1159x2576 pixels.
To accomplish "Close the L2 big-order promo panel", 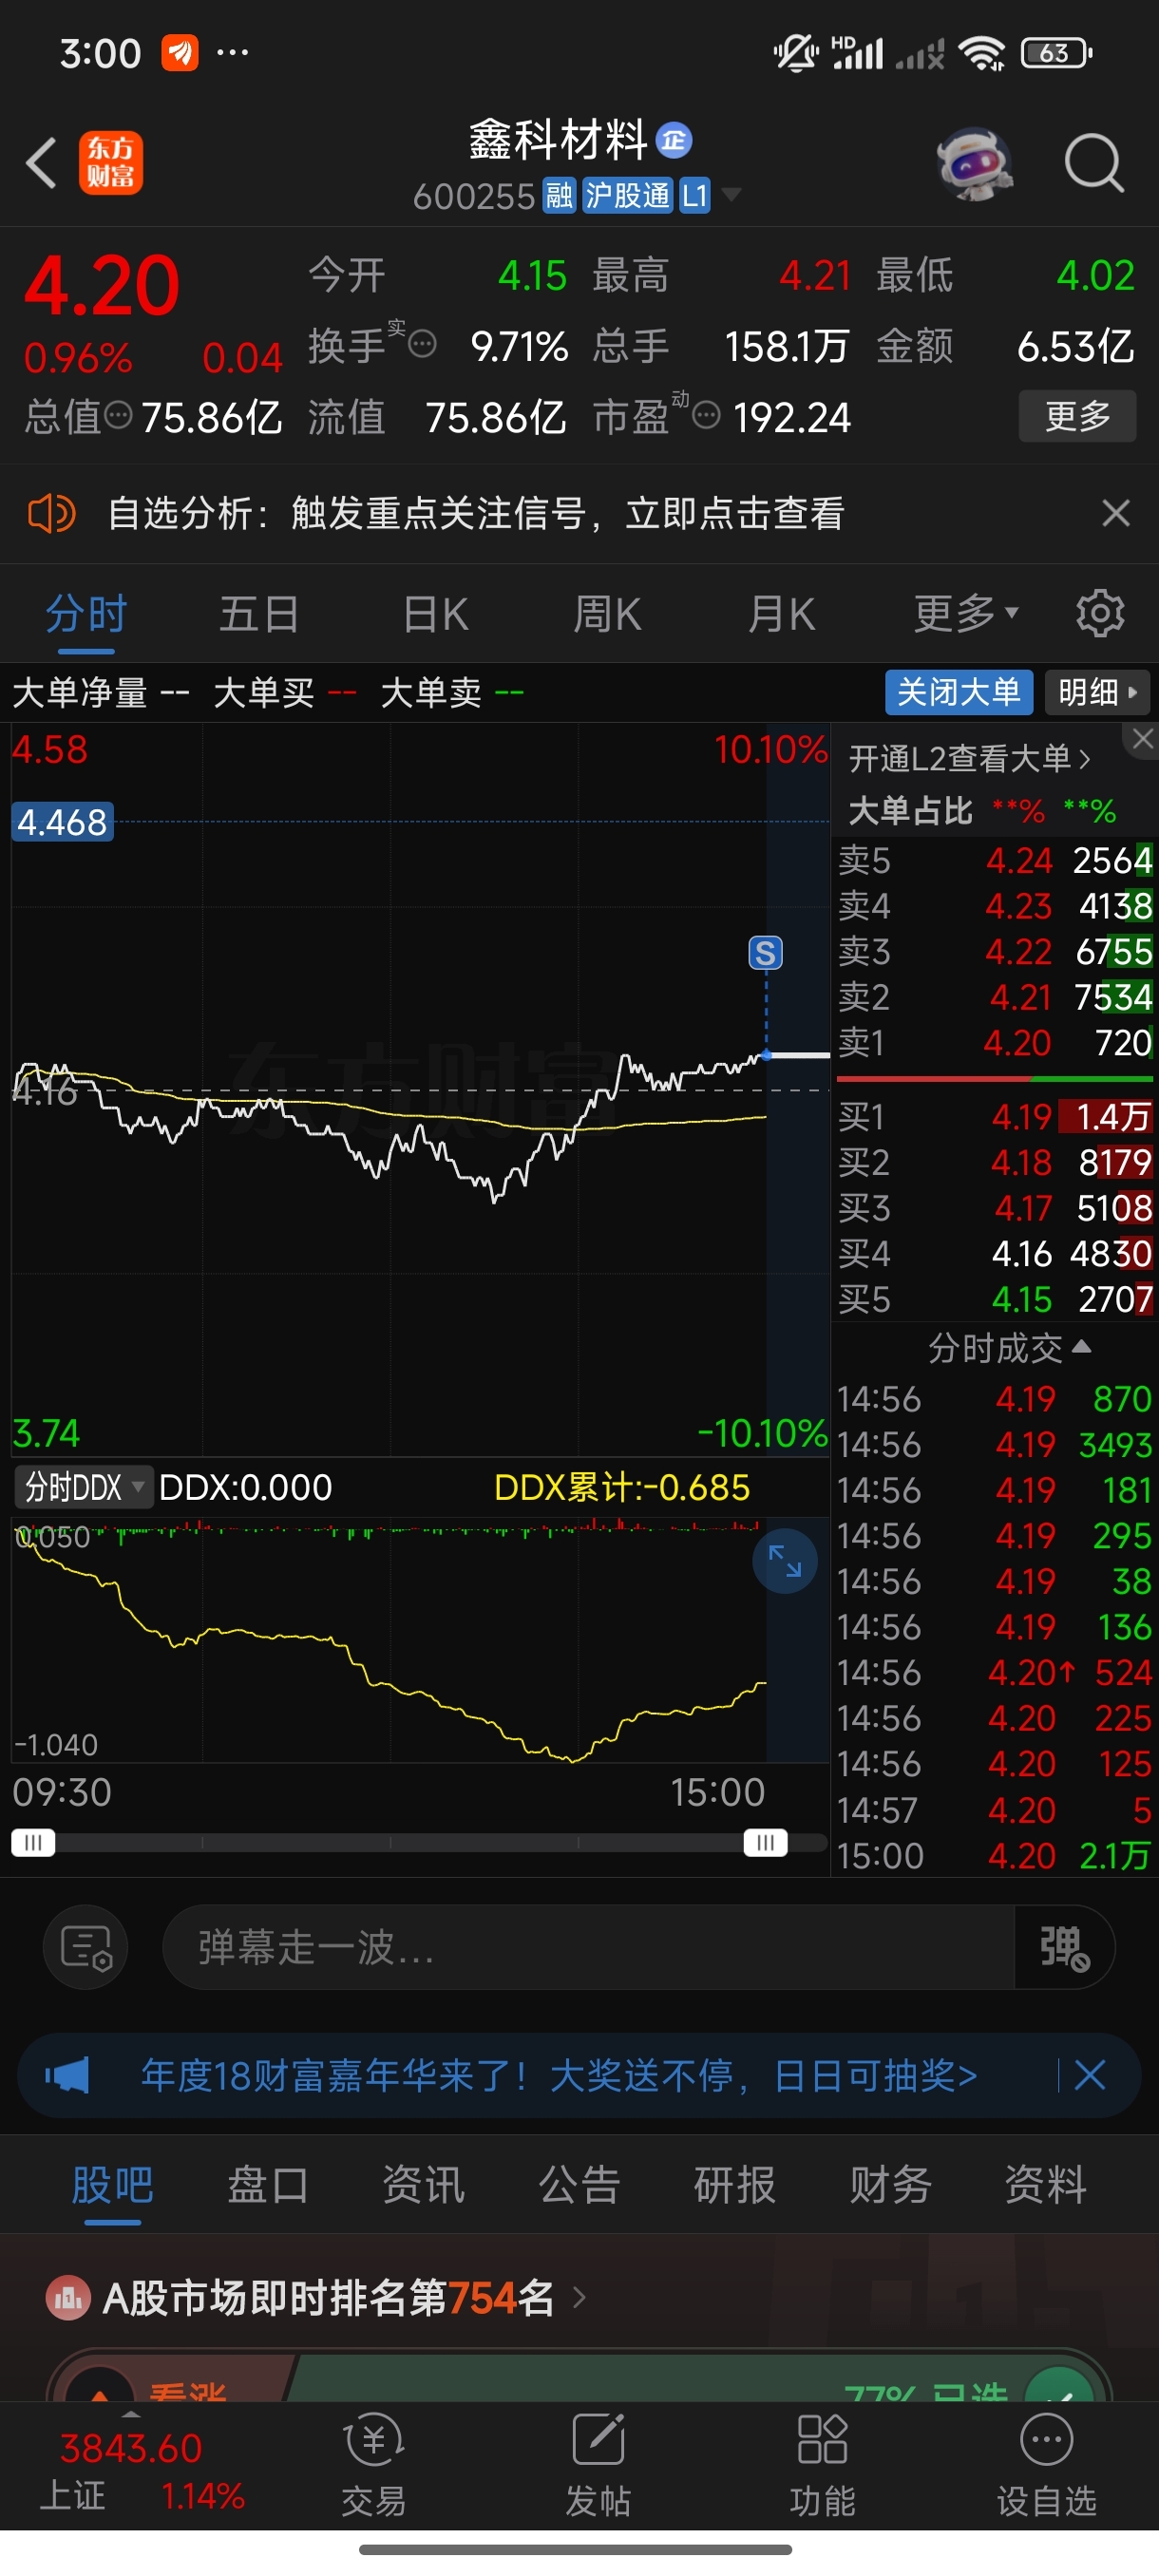I will pos(1142,739).
